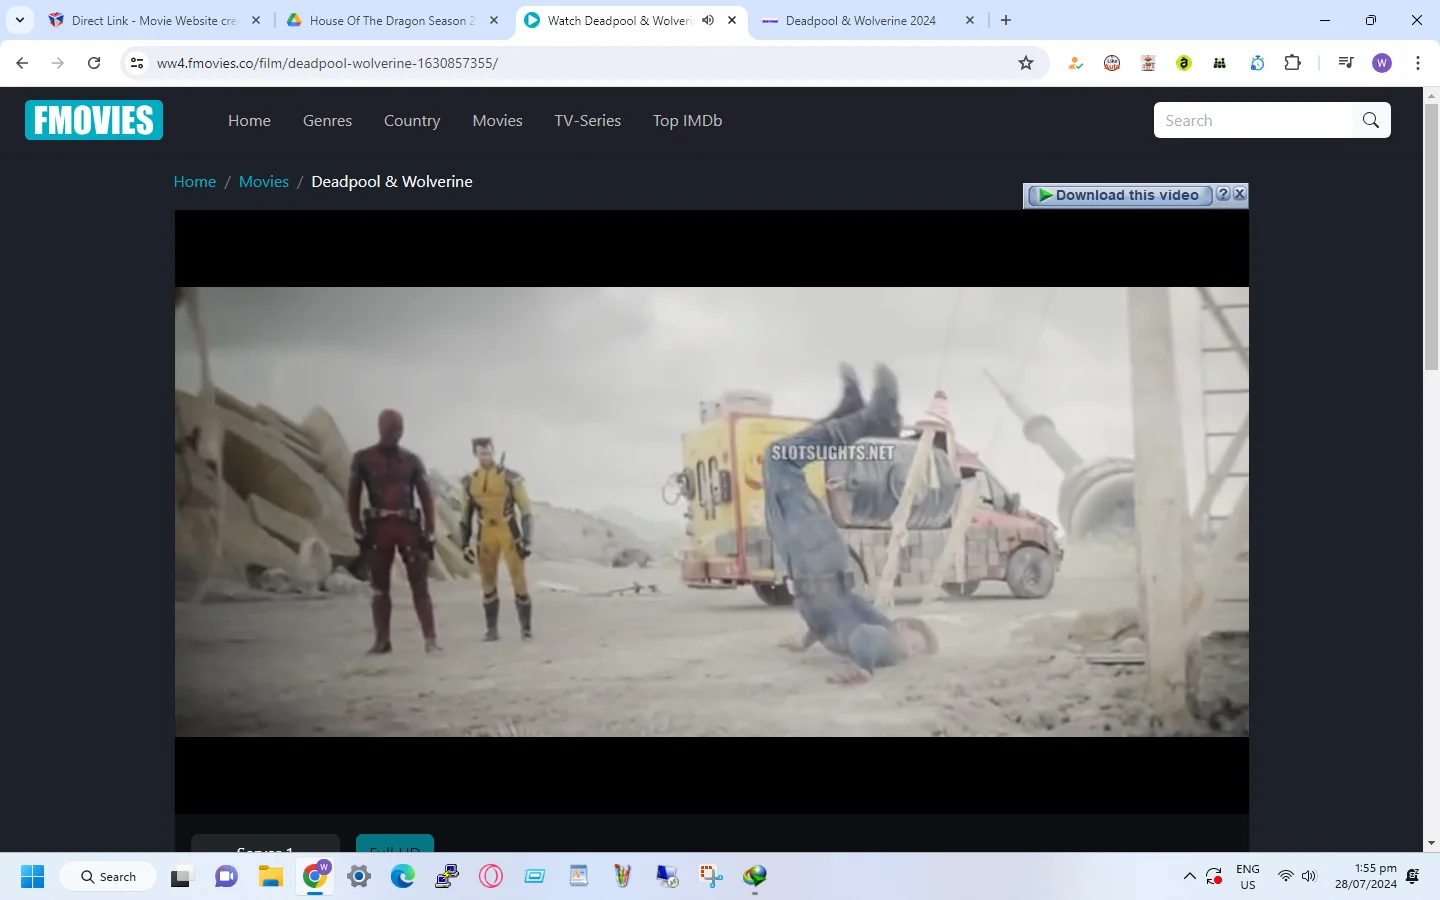
Task: Open Snipping Tool from the taskbar
Action: 711,877
